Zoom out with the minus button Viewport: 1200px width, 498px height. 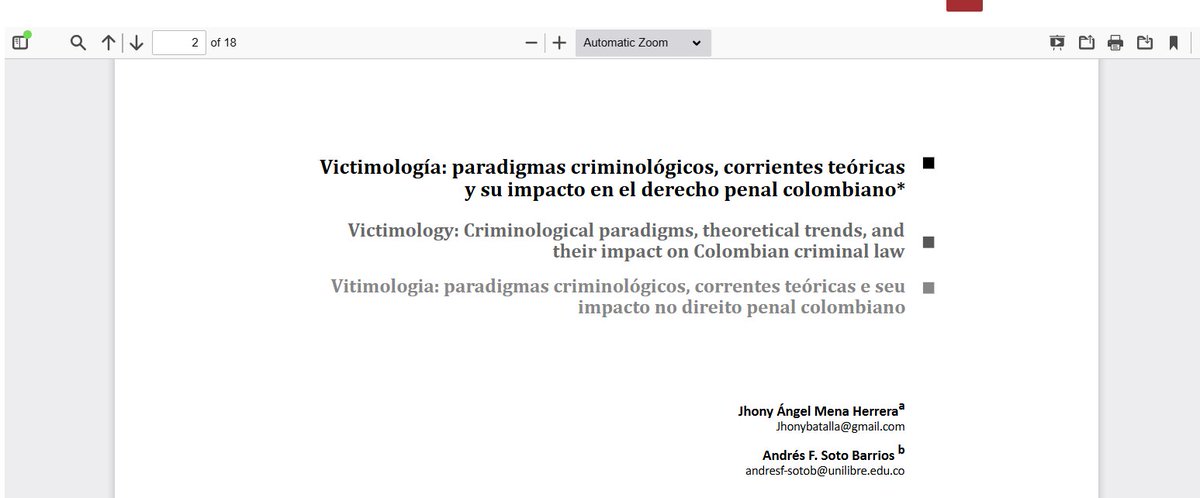(x=531, y=43)
